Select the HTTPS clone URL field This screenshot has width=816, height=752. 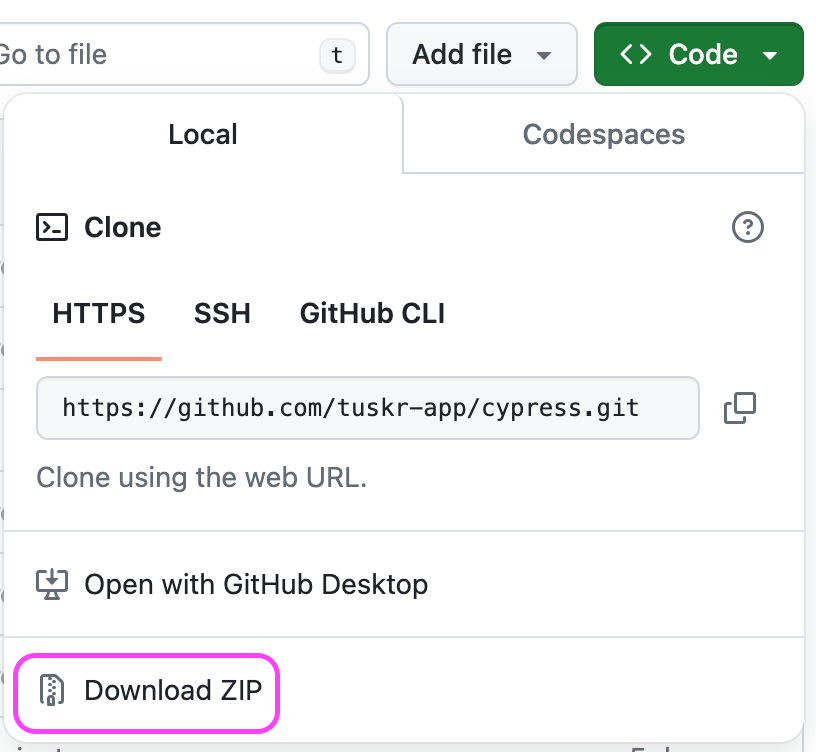367,408
